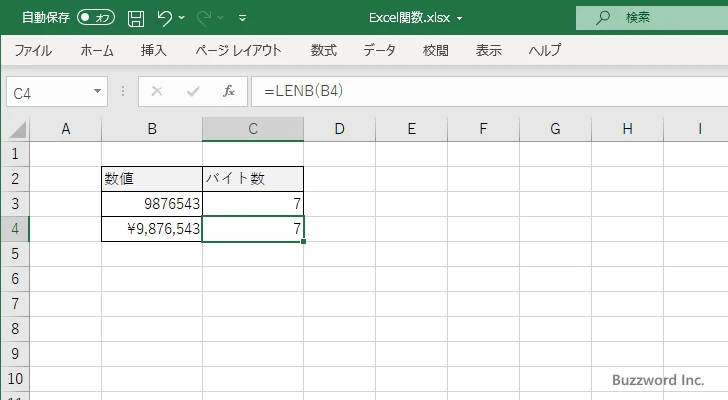Select row 1 header
This screenshot has height=400, width=728.
click(x=15, y=154)
